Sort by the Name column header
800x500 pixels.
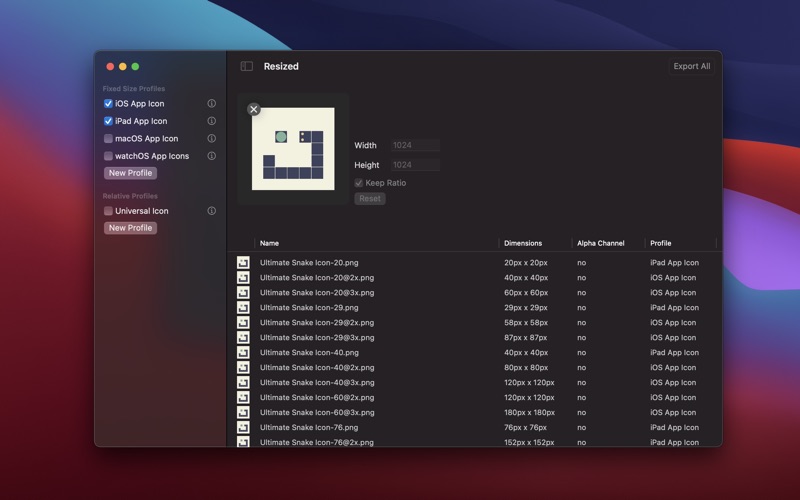click(x=269, y=243)
